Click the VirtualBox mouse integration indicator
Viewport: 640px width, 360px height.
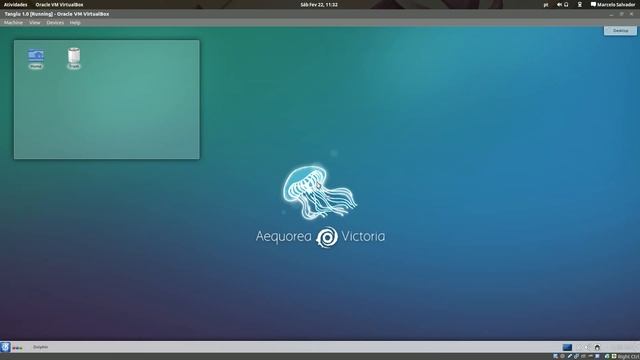pos(607,356)
